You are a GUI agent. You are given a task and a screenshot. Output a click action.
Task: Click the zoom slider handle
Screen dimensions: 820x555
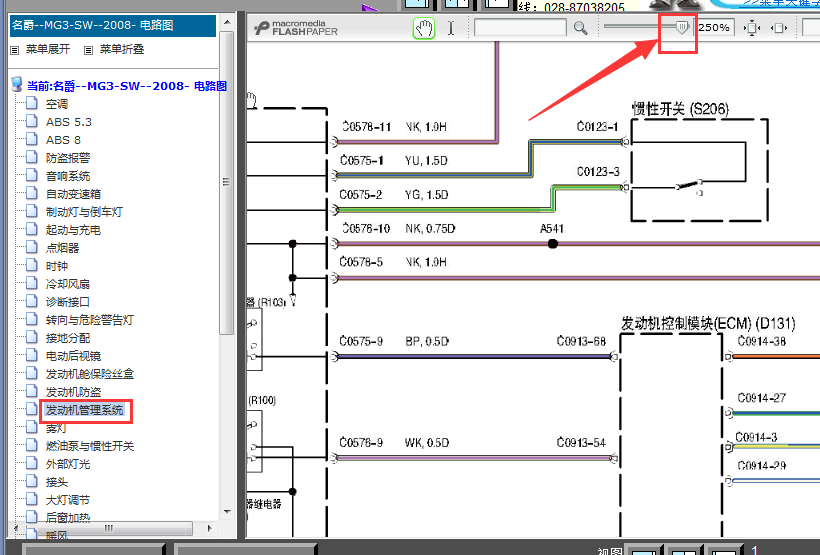tap(681, 27)
